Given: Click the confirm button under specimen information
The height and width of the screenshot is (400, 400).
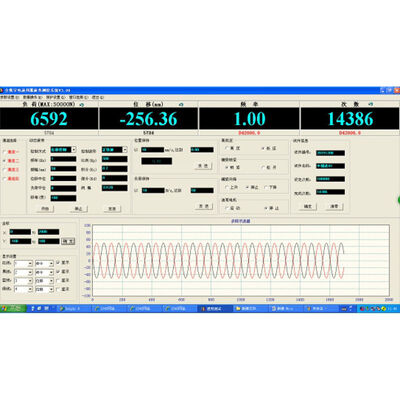Looking at the screenshot, I should pyautogui.click(x=308, y=207).
